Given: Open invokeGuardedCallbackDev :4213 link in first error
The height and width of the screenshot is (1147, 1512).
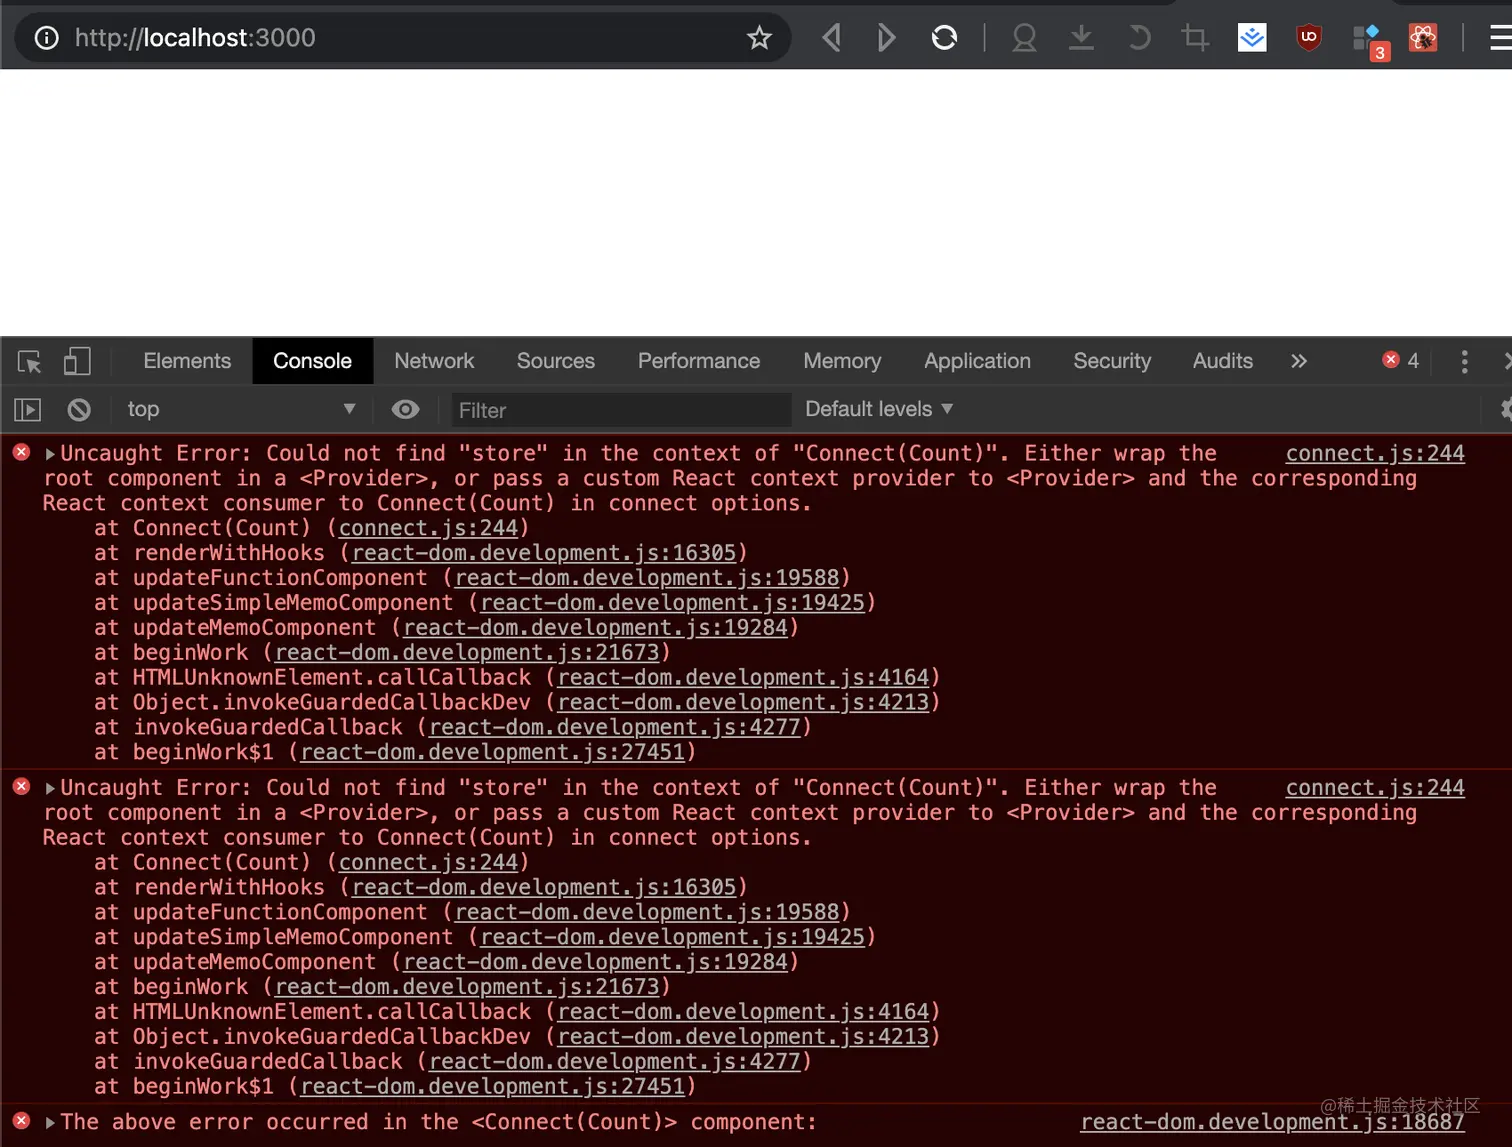Looking at the screenshot, I should pyautogui.click(x=744, y=703).
